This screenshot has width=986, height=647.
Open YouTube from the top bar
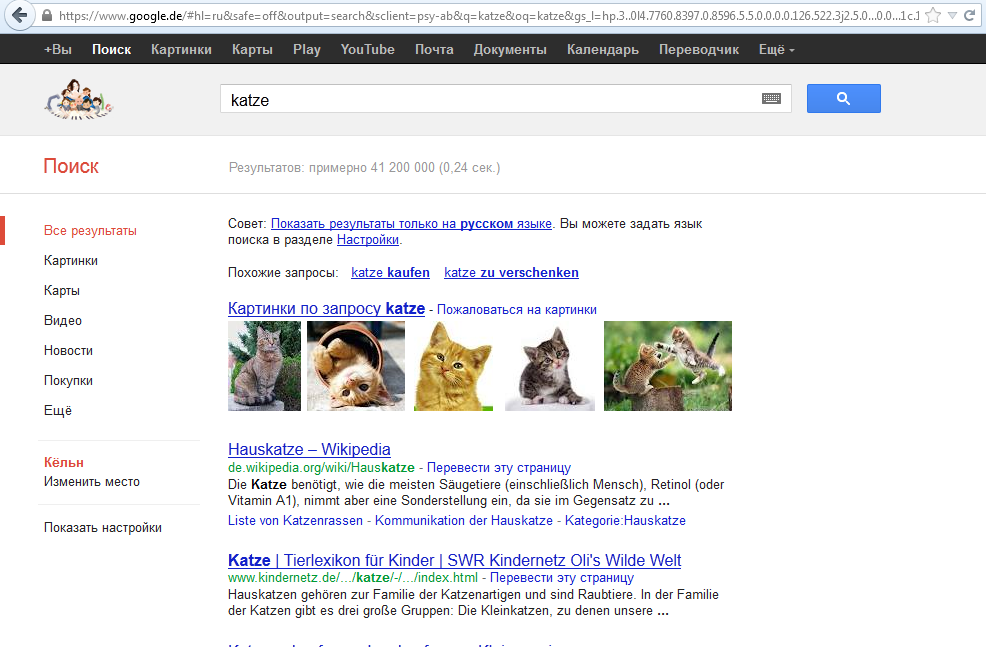367,50
